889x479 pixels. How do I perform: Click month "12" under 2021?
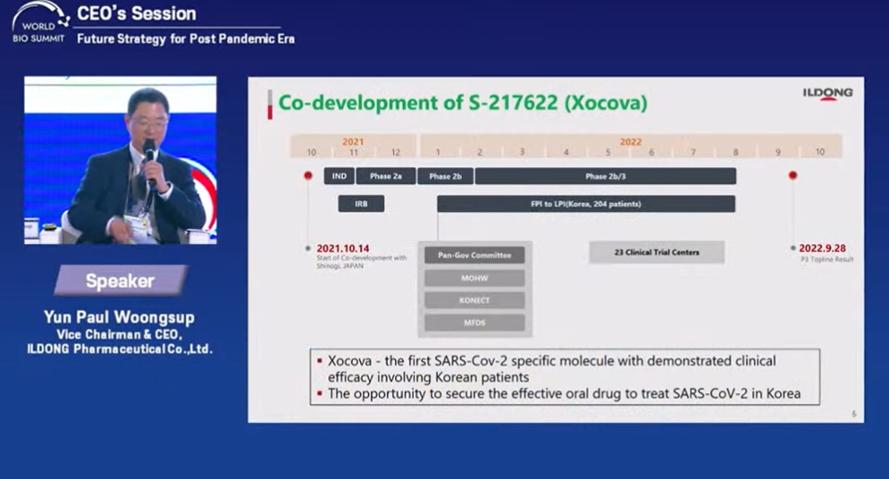[x=396, y=152]
